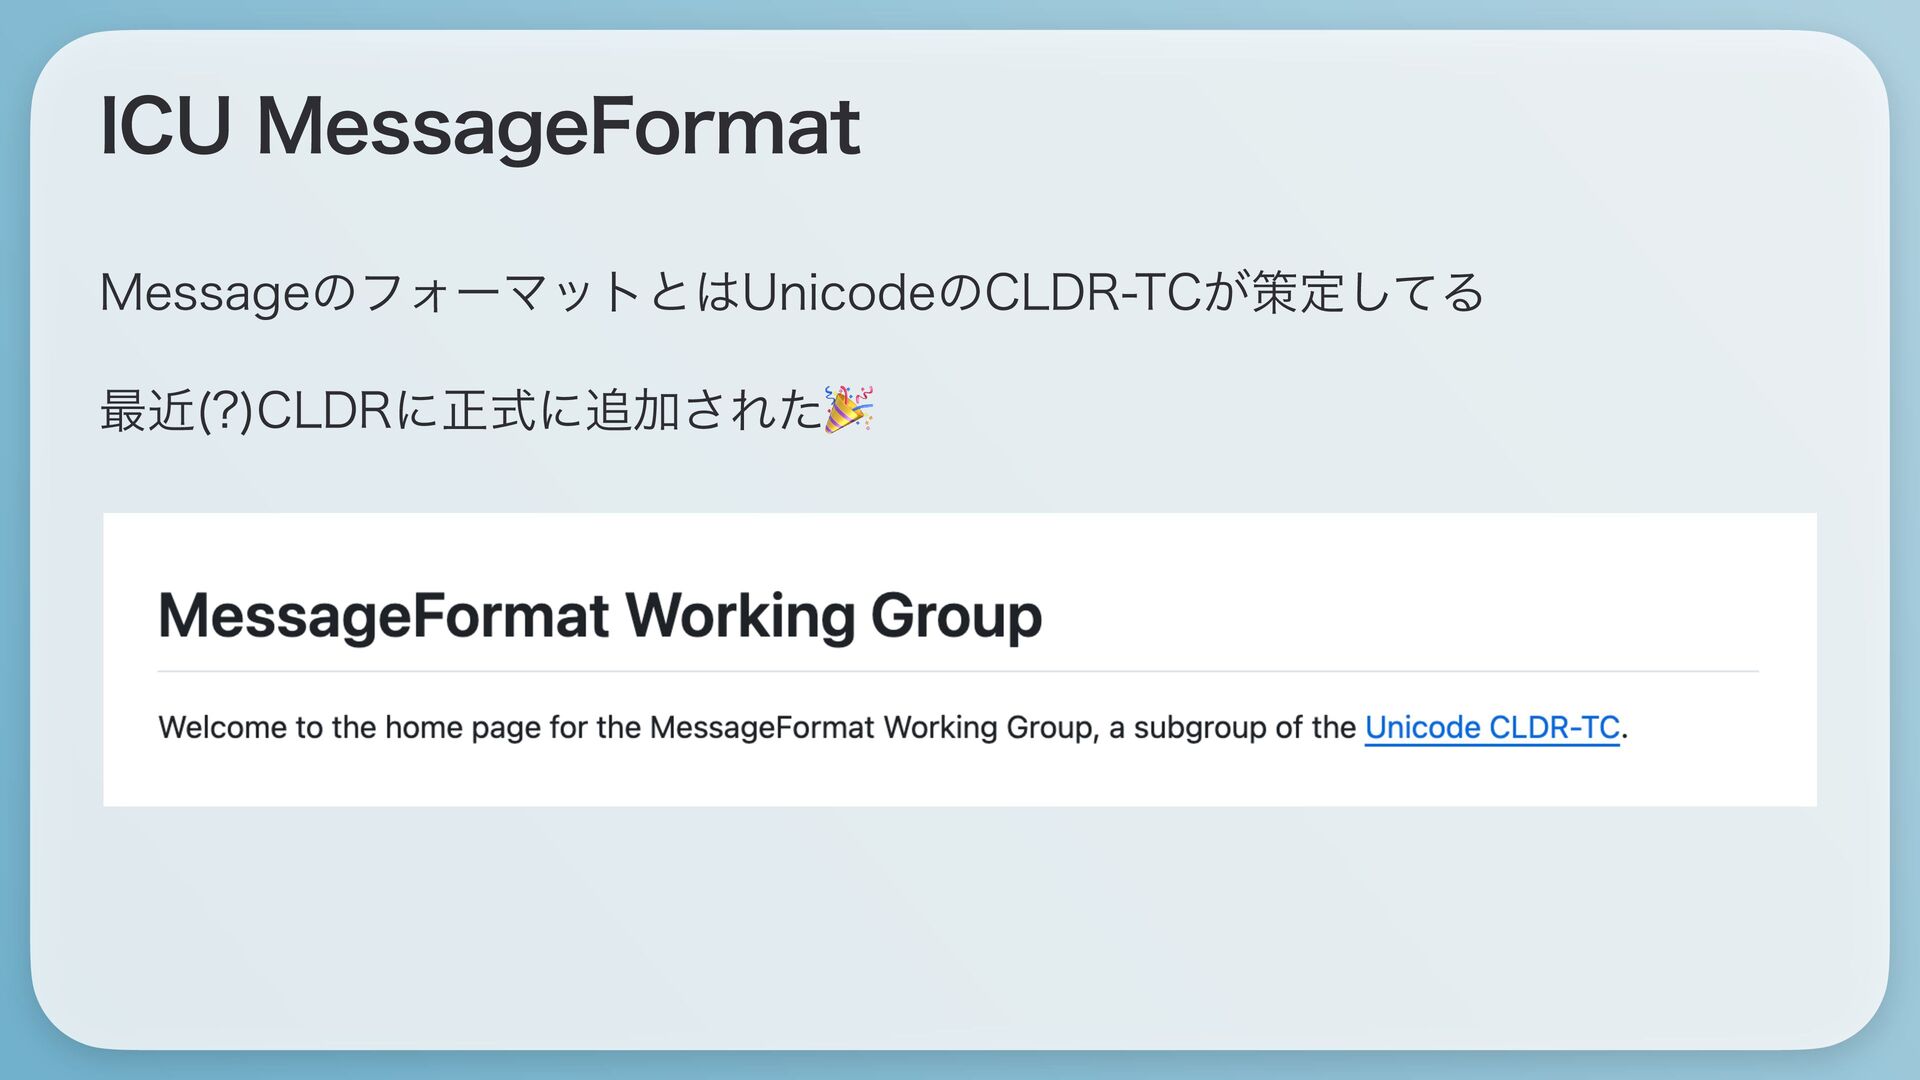The height and width of the screenshot is (1080, 1920).
Task: Click the horizontal divider under Working Group heading
Action: tap(958, 672)
